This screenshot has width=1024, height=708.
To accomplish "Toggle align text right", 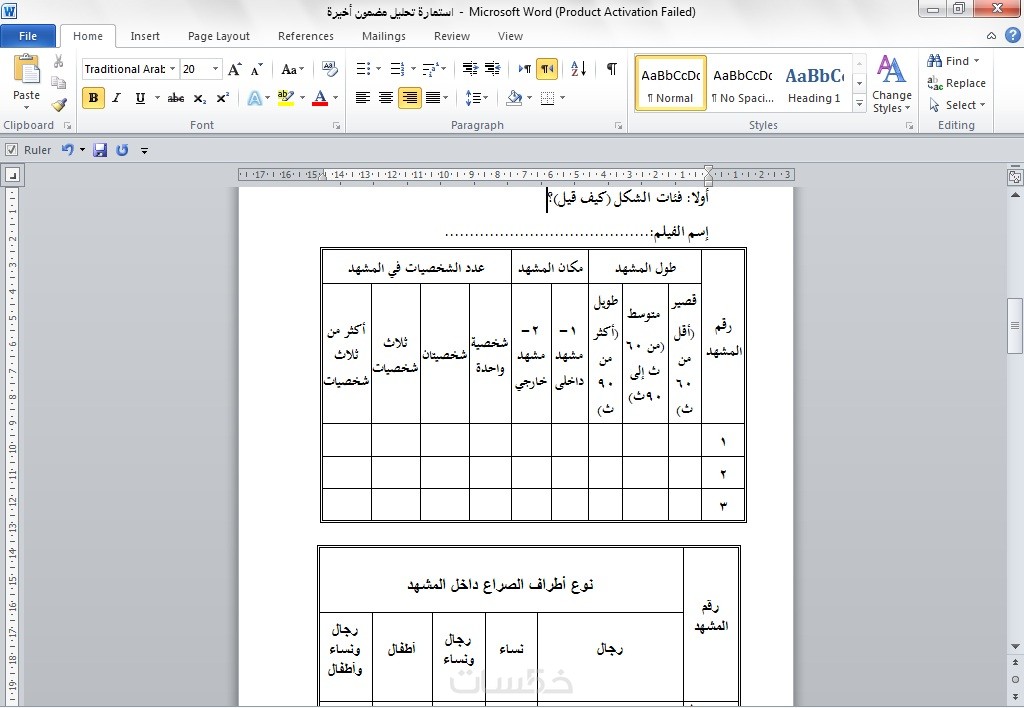I will coord(409,98).
